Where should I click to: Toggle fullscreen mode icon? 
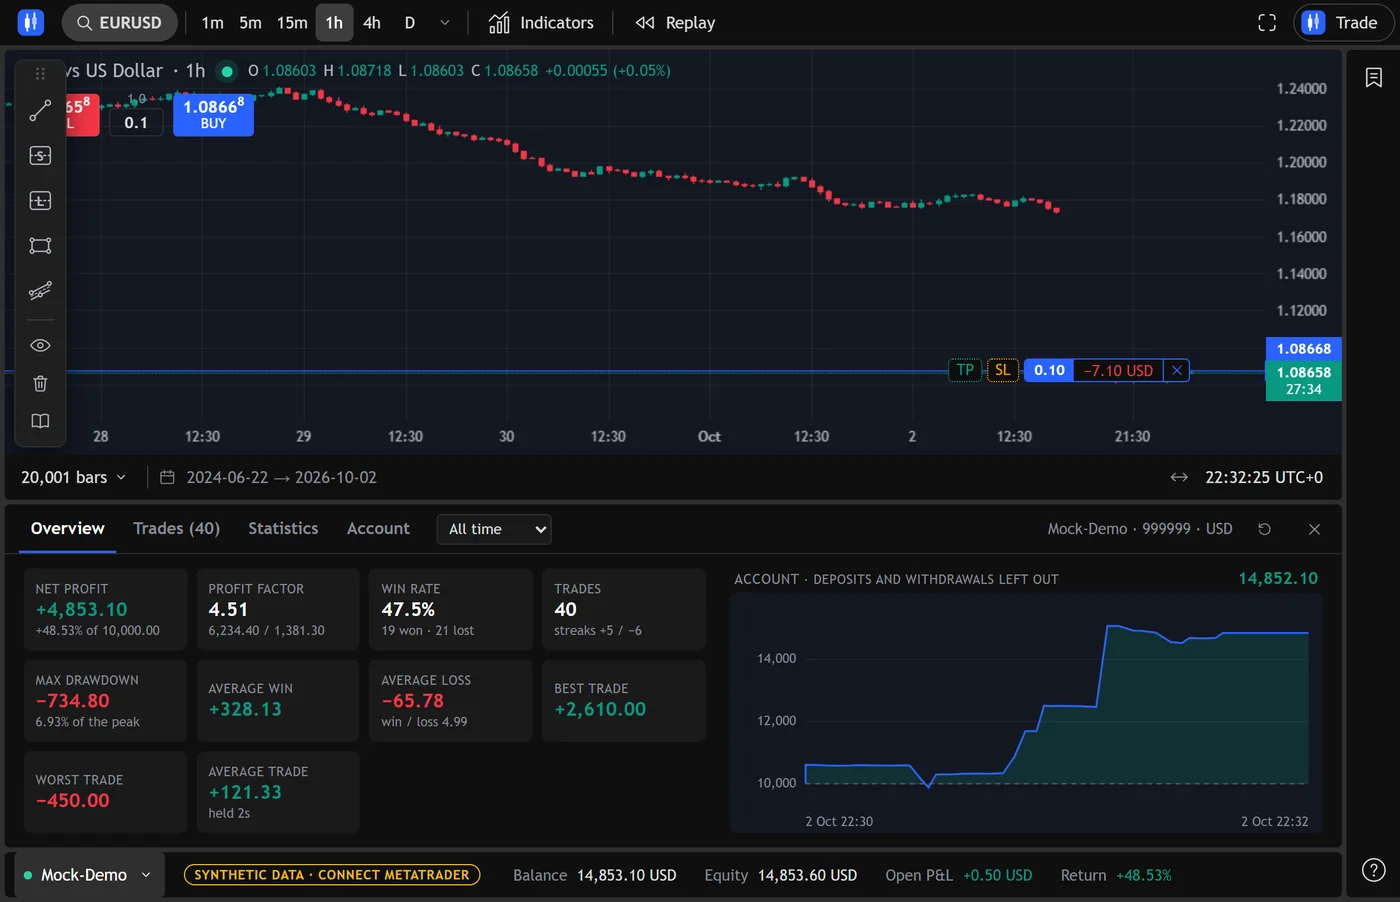[1267, 22]
